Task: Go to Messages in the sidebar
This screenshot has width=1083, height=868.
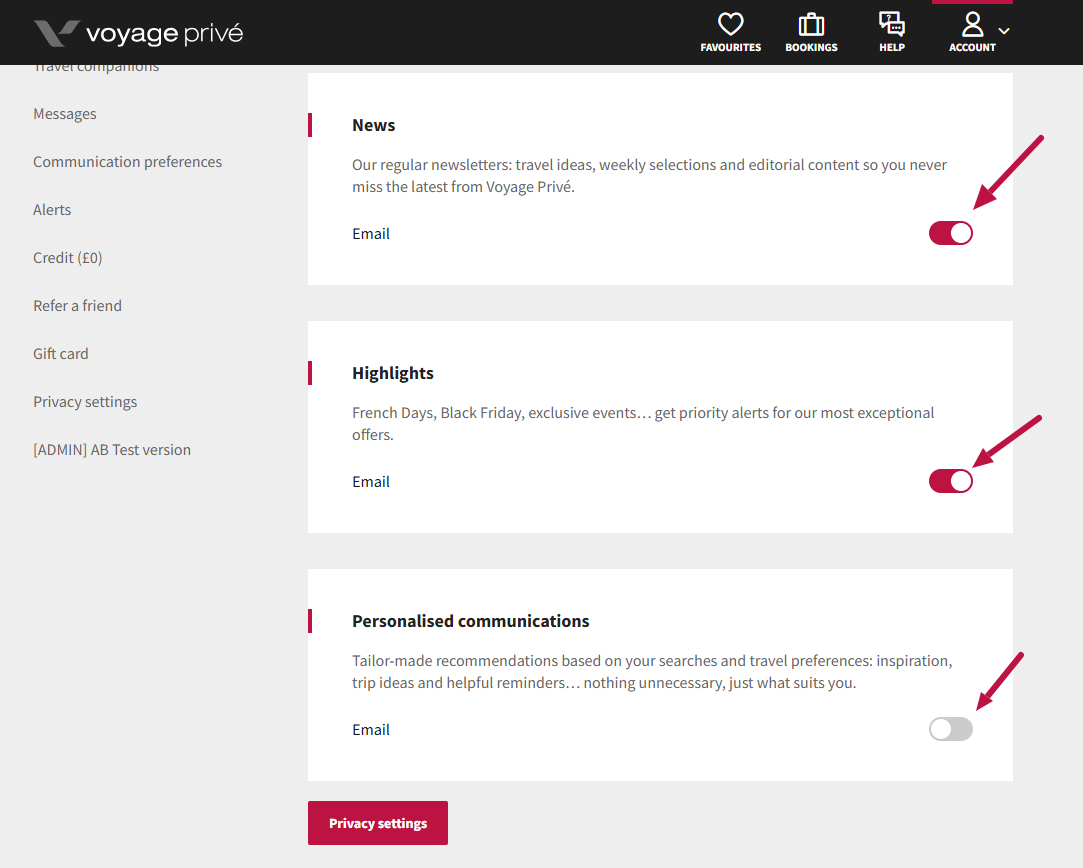Action: [65, 114]
